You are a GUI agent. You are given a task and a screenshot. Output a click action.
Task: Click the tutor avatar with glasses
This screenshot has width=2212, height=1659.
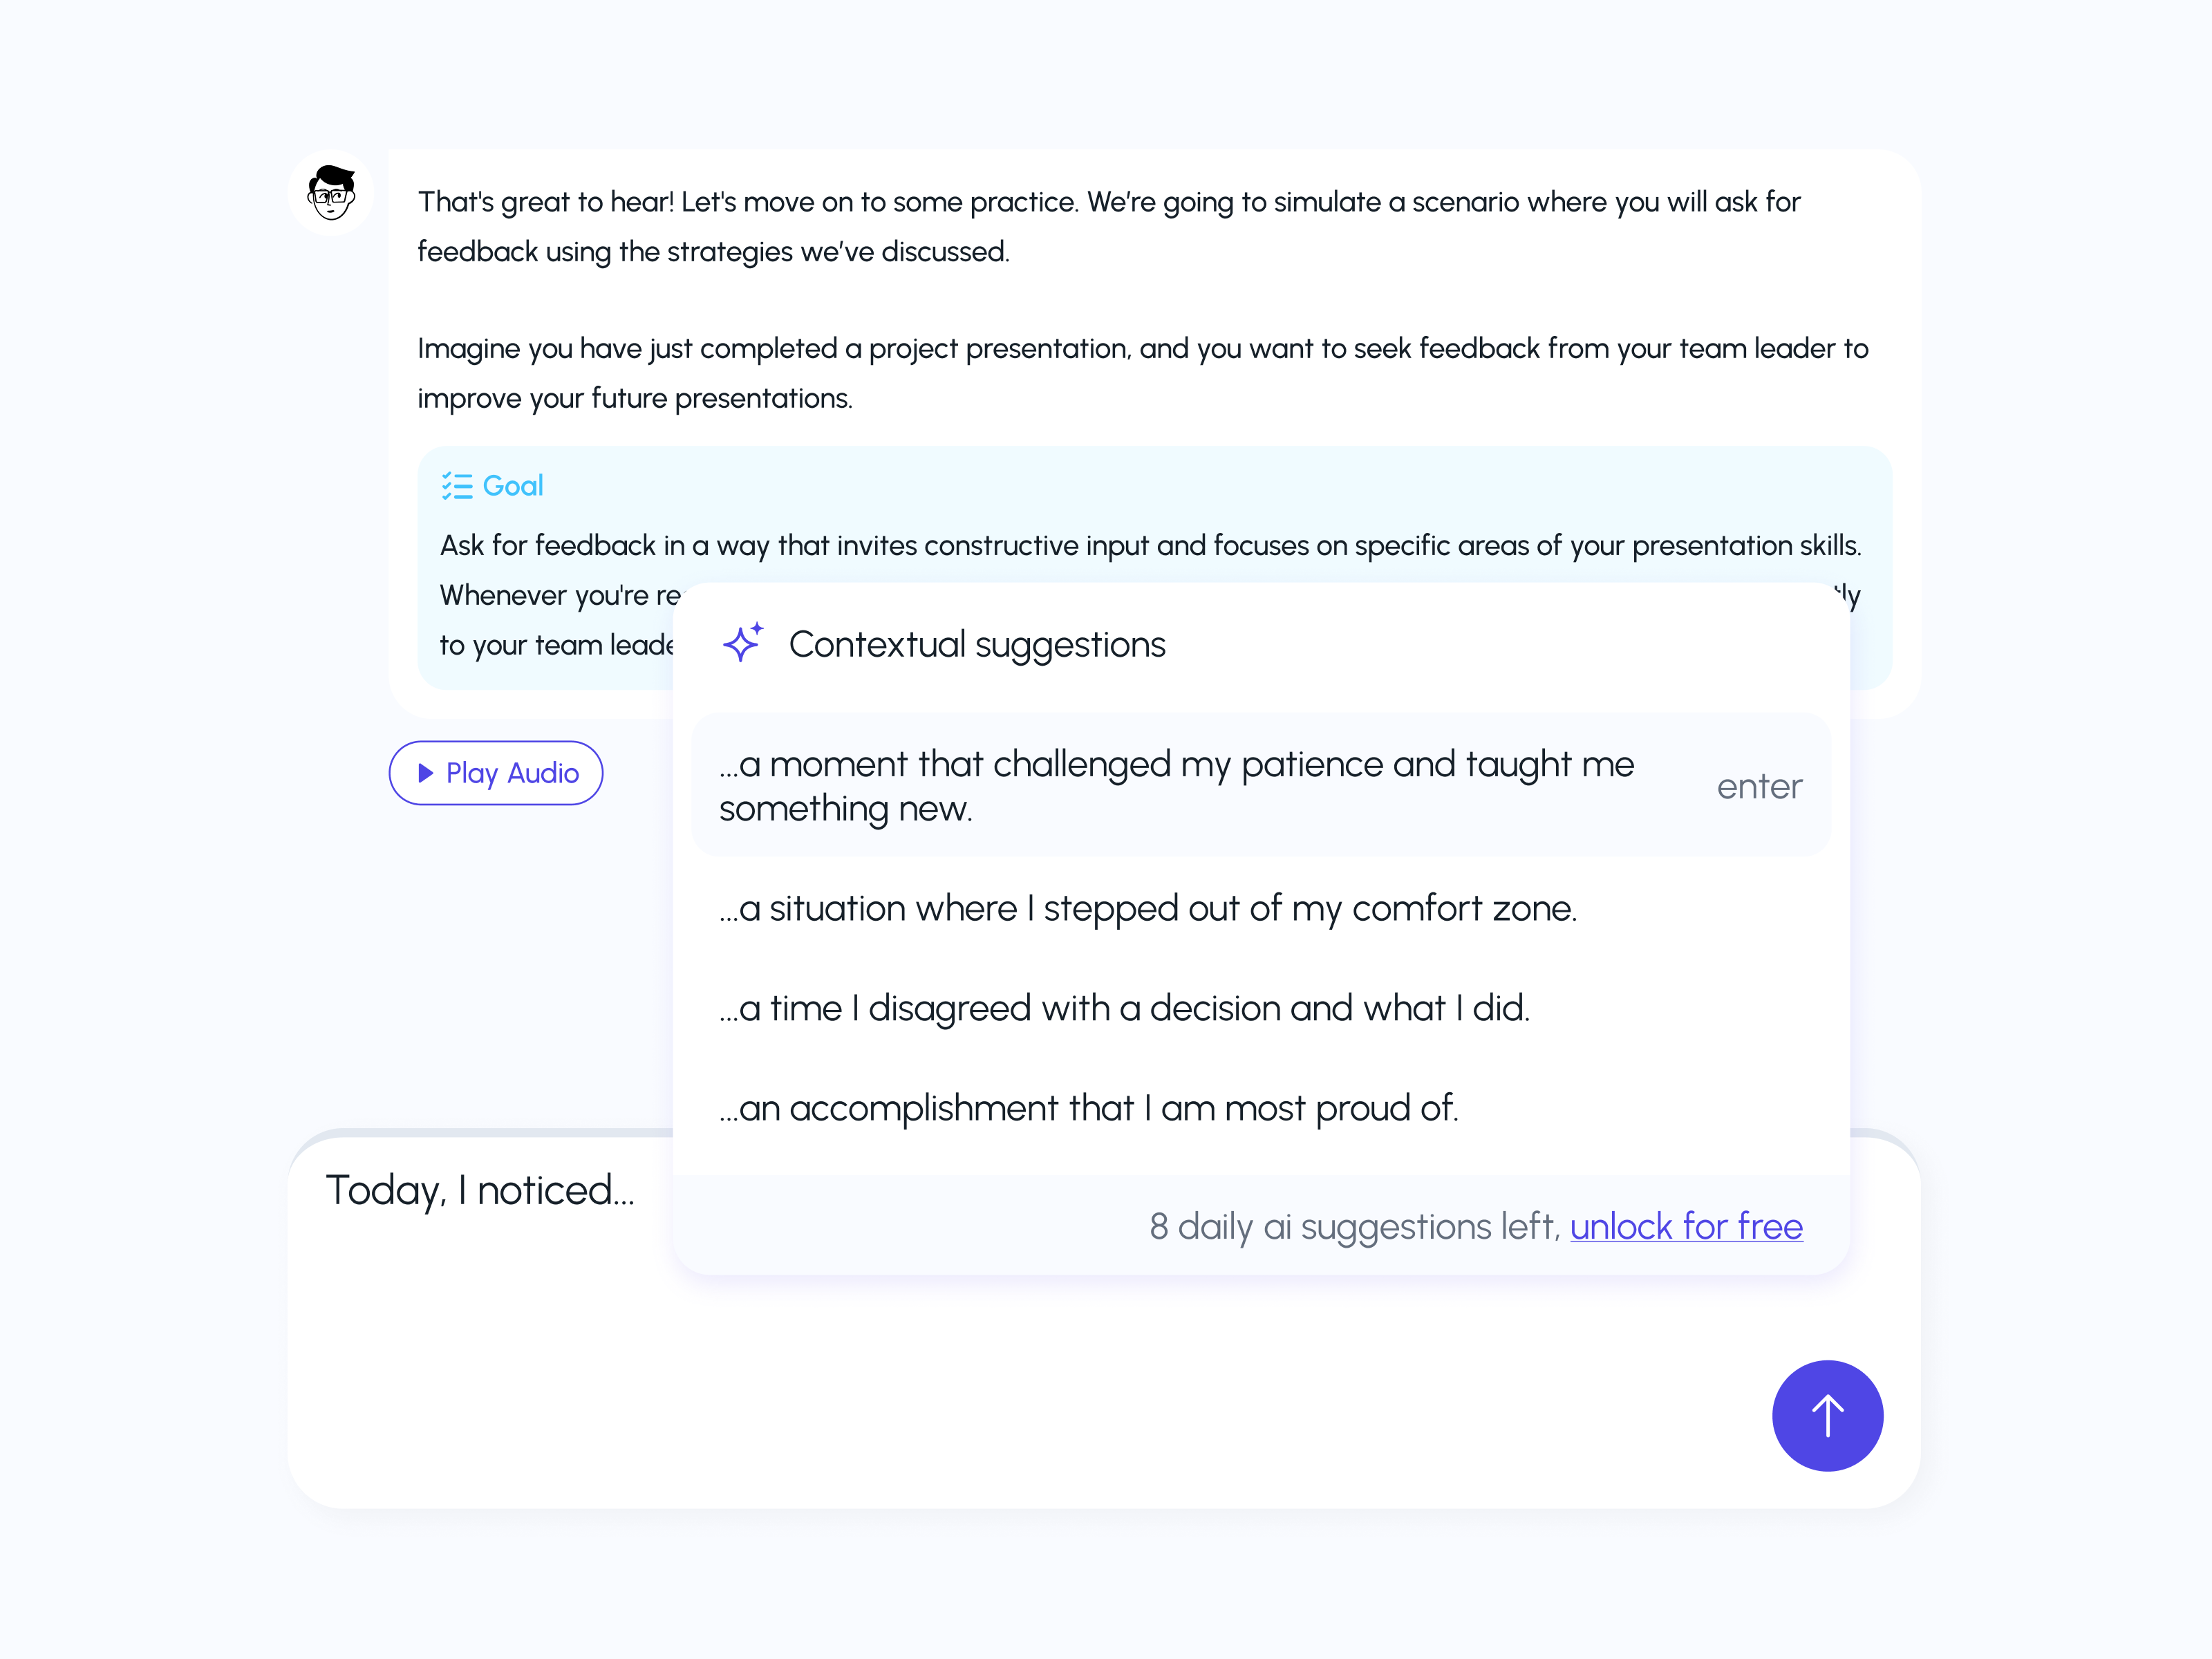(x=331, y=192)
